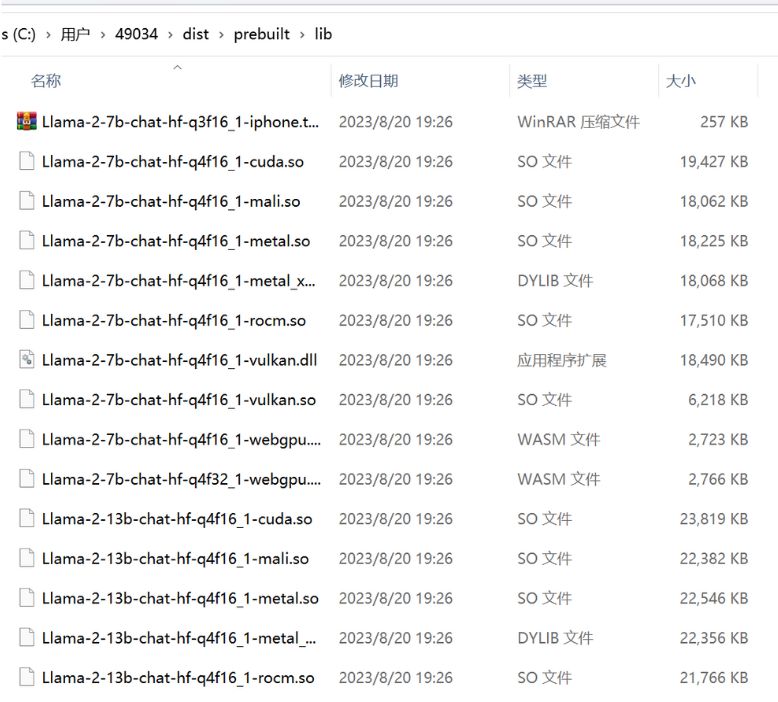Click the 257 KB size cell
778x702 pixels.
click(724, 122)
